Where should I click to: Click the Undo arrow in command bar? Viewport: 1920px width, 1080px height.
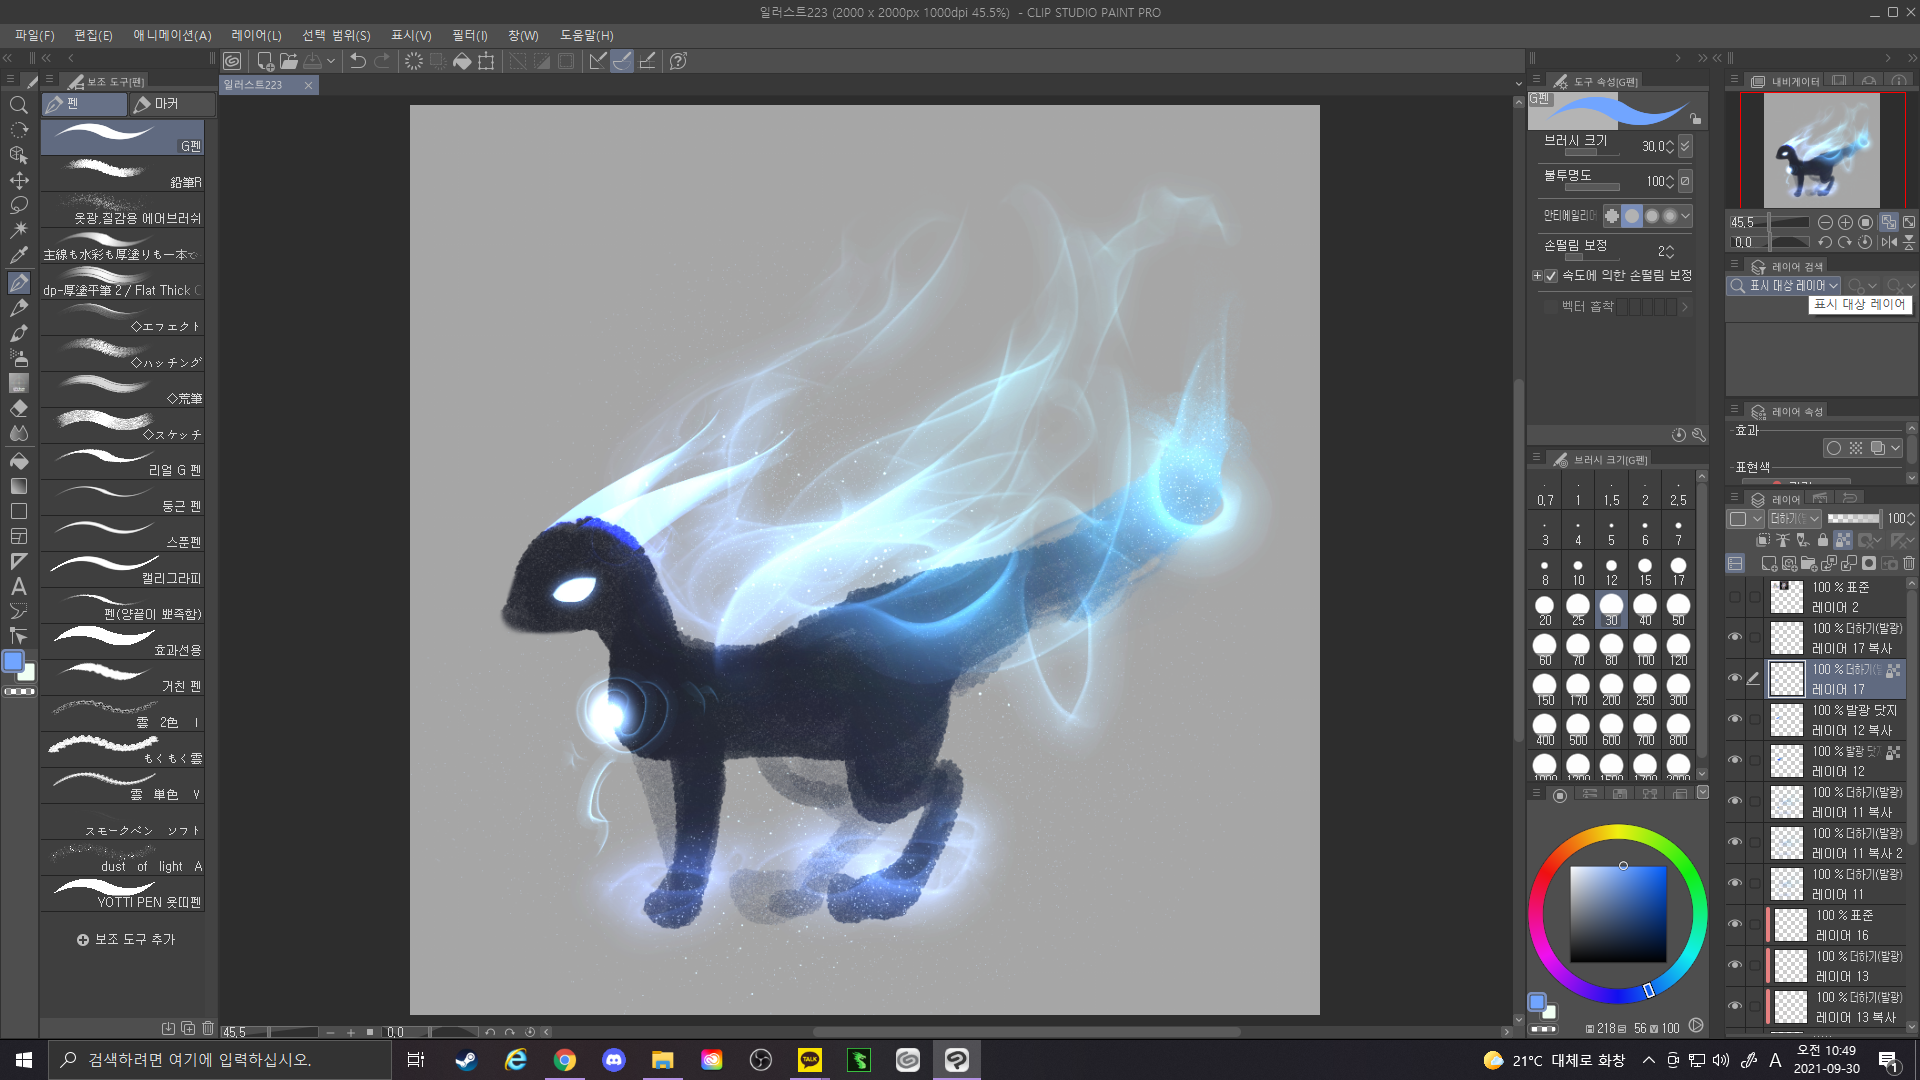tap(357, 61)
